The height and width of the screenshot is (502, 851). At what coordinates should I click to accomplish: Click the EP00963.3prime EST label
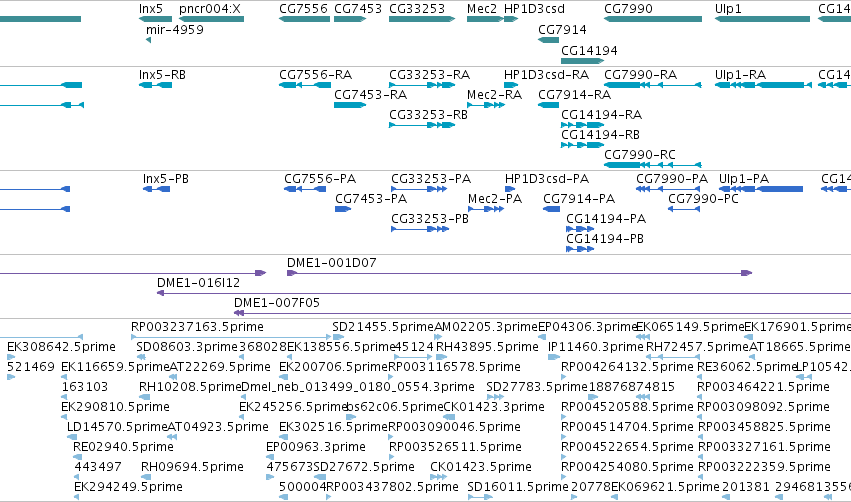point(316,447)
